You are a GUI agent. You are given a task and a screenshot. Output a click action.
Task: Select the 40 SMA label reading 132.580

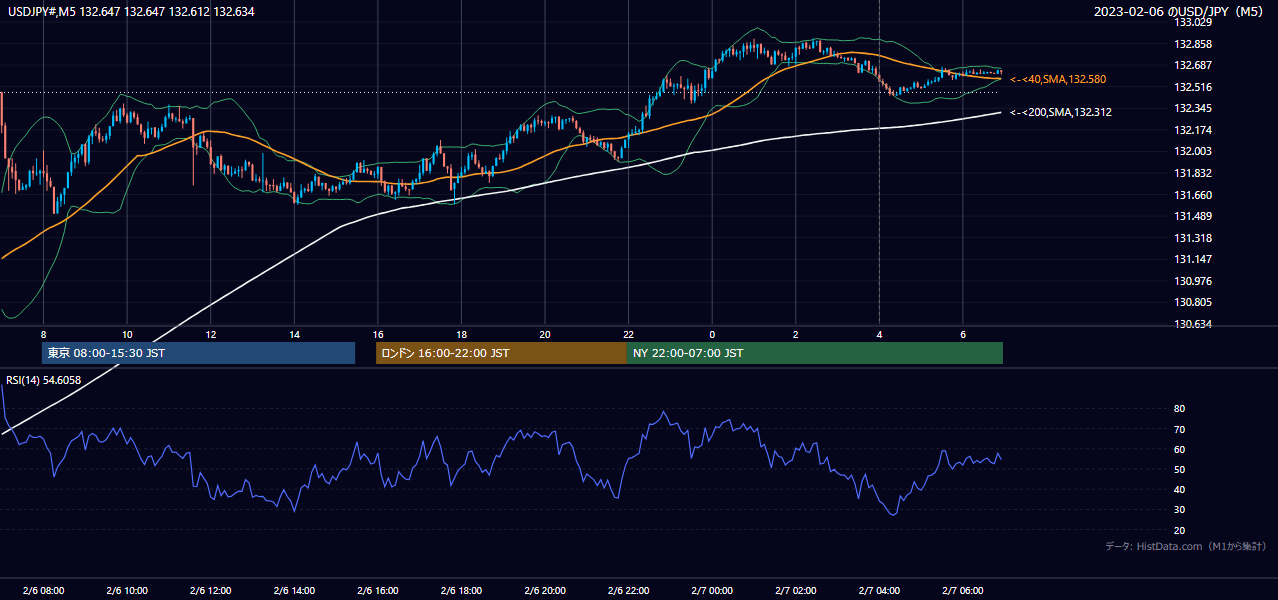[x=1058, y=79]
